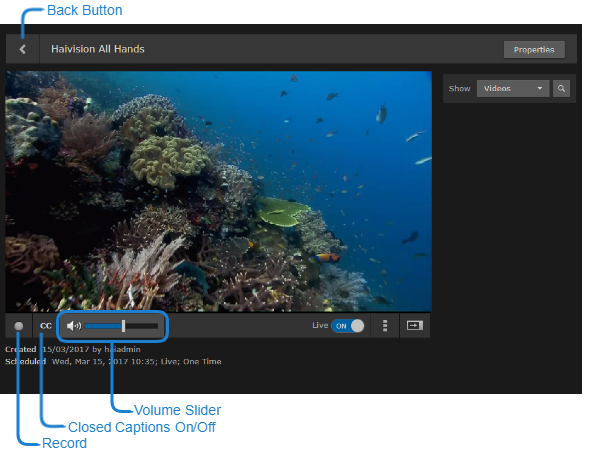Image resolution: width=602 pixels, height=471 pixels.
Task: Click the Back Button annotation label
Action: point(85,10)
